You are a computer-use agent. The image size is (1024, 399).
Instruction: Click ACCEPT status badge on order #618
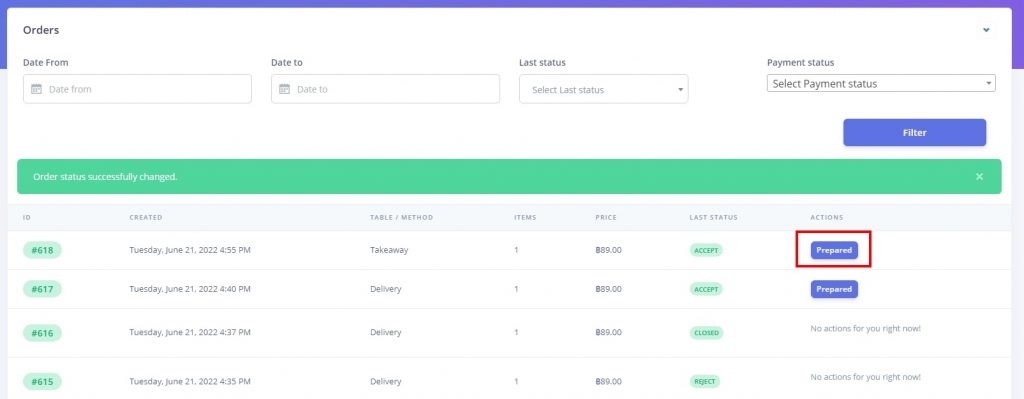click(x=706, y=250)
